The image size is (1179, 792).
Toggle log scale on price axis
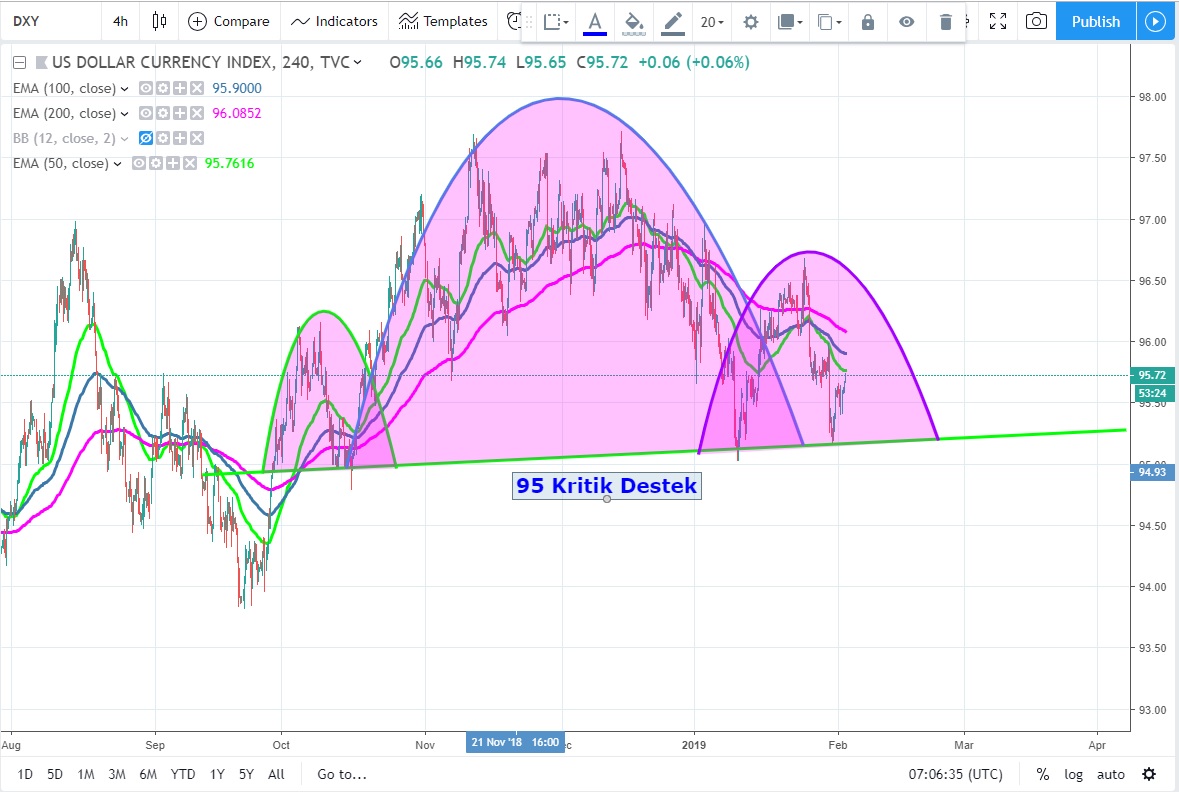(1073, 774)
